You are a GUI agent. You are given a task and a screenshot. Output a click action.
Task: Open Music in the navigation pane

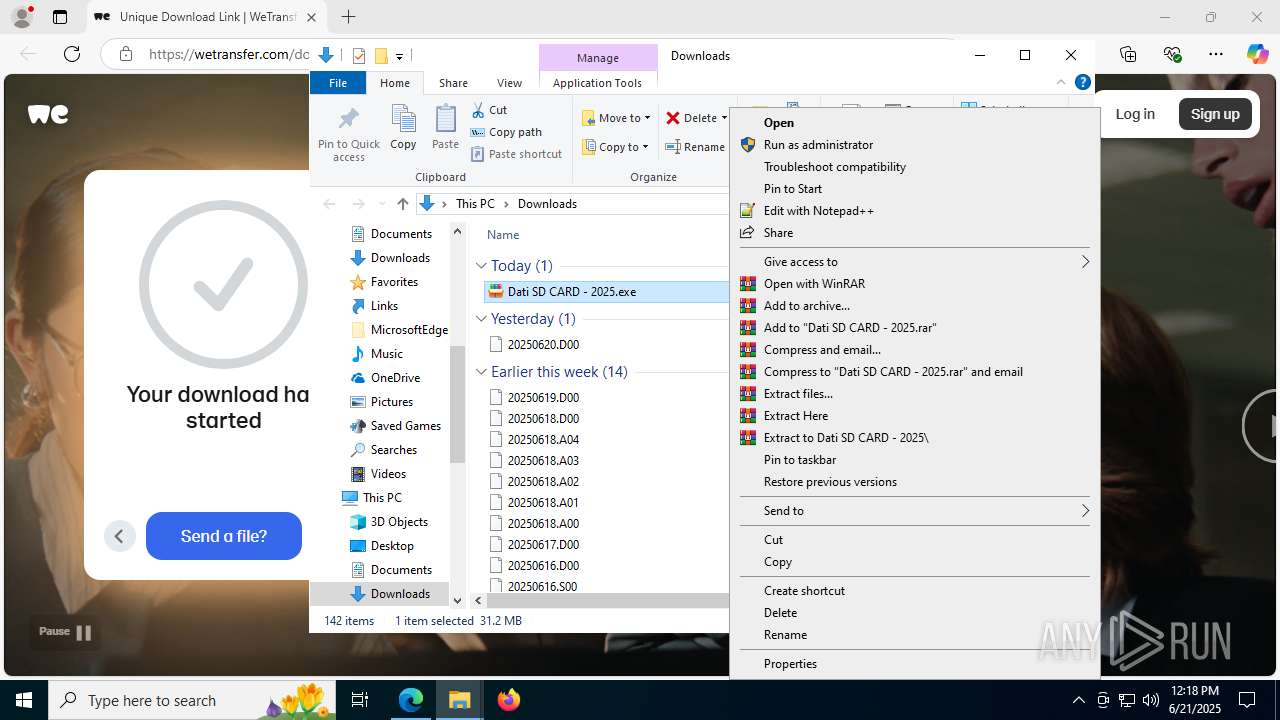pyautogui.click(x=386, y=354)
